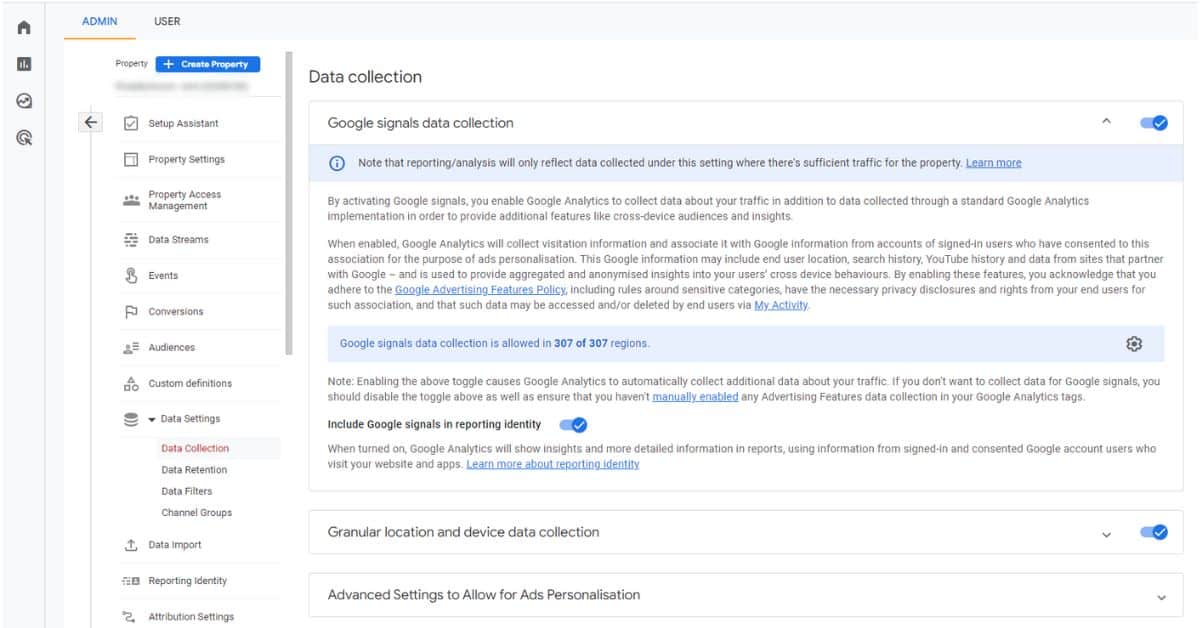Image resolution: width=1200 pixels, height=628 pixels.
Task: Collapse the Data Settings menu group
Action: tap(152, 419)
